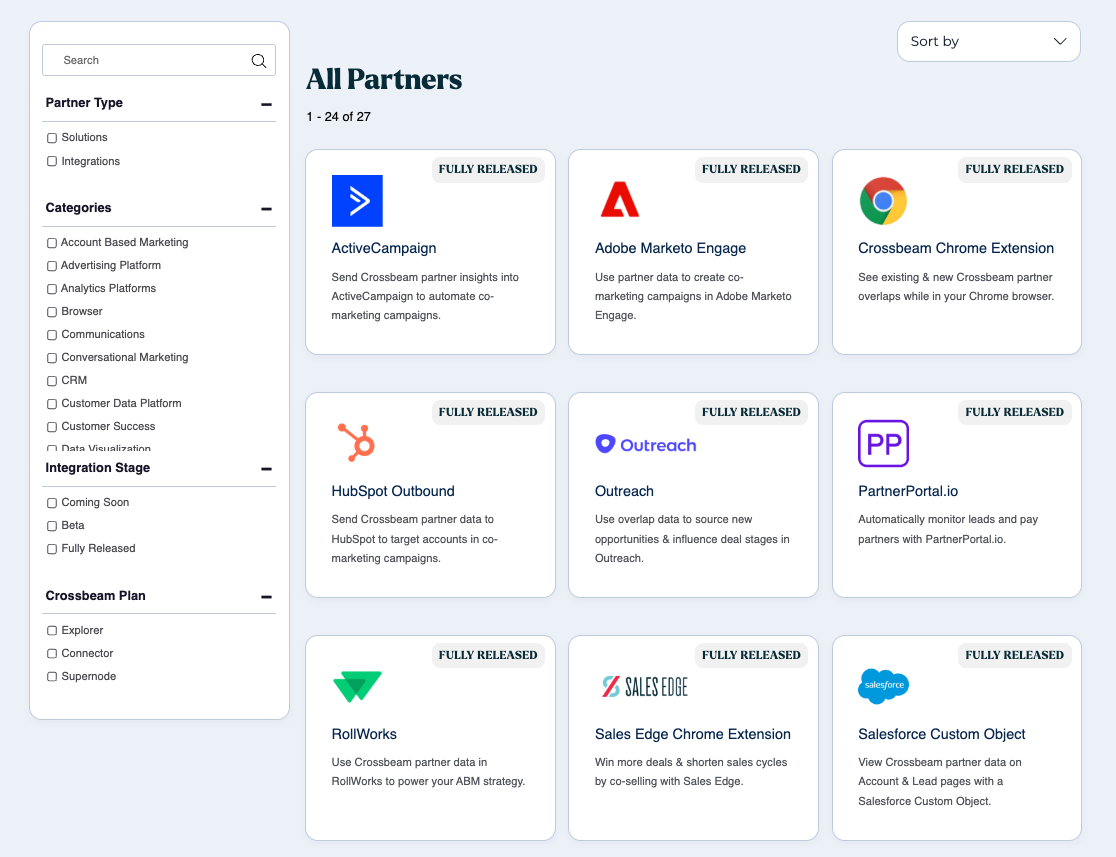1116x857 pixels.
Task: Open the Outreach logo
Action: click(646, 444)
